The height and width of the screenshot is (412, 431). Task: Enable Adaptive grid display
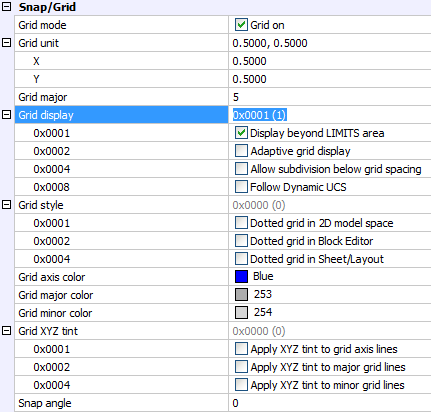(x=241, y=151)
